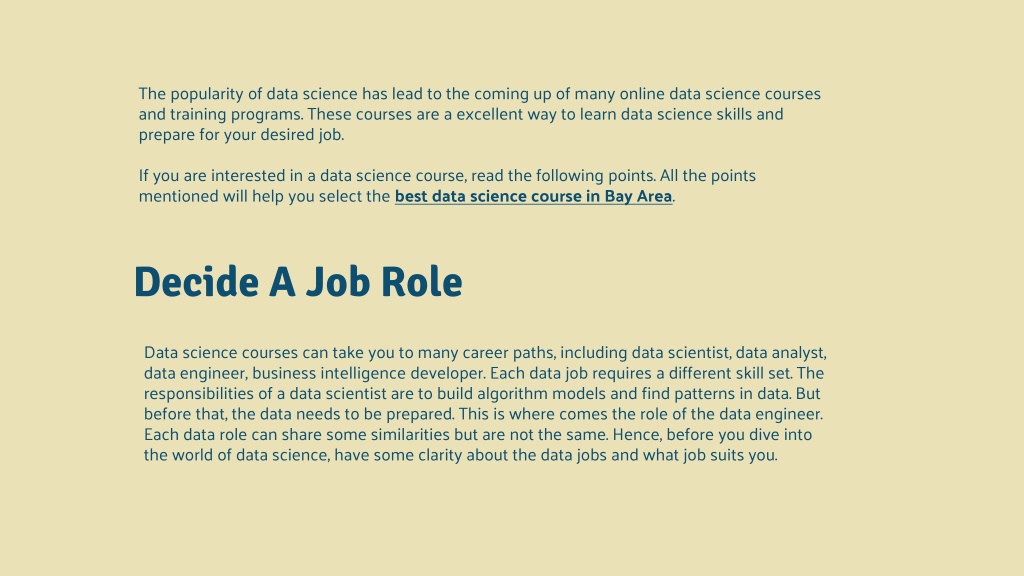Image resolution: width=1024 pixels, height=576 pixels.
Task: Click the words 'online data science courses'
Action: [720, 94]
